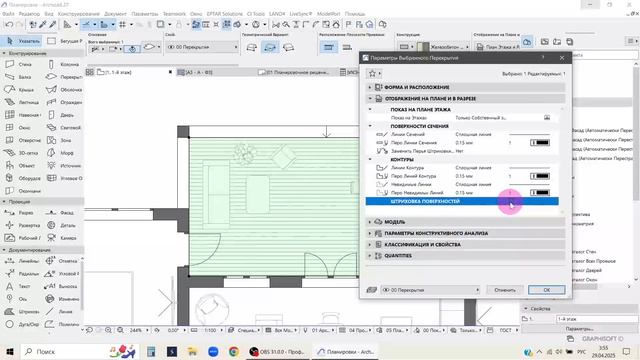640x360 pixels.
Task: Select the Крыша (roof) tool
Action: (x=19, y=89)
